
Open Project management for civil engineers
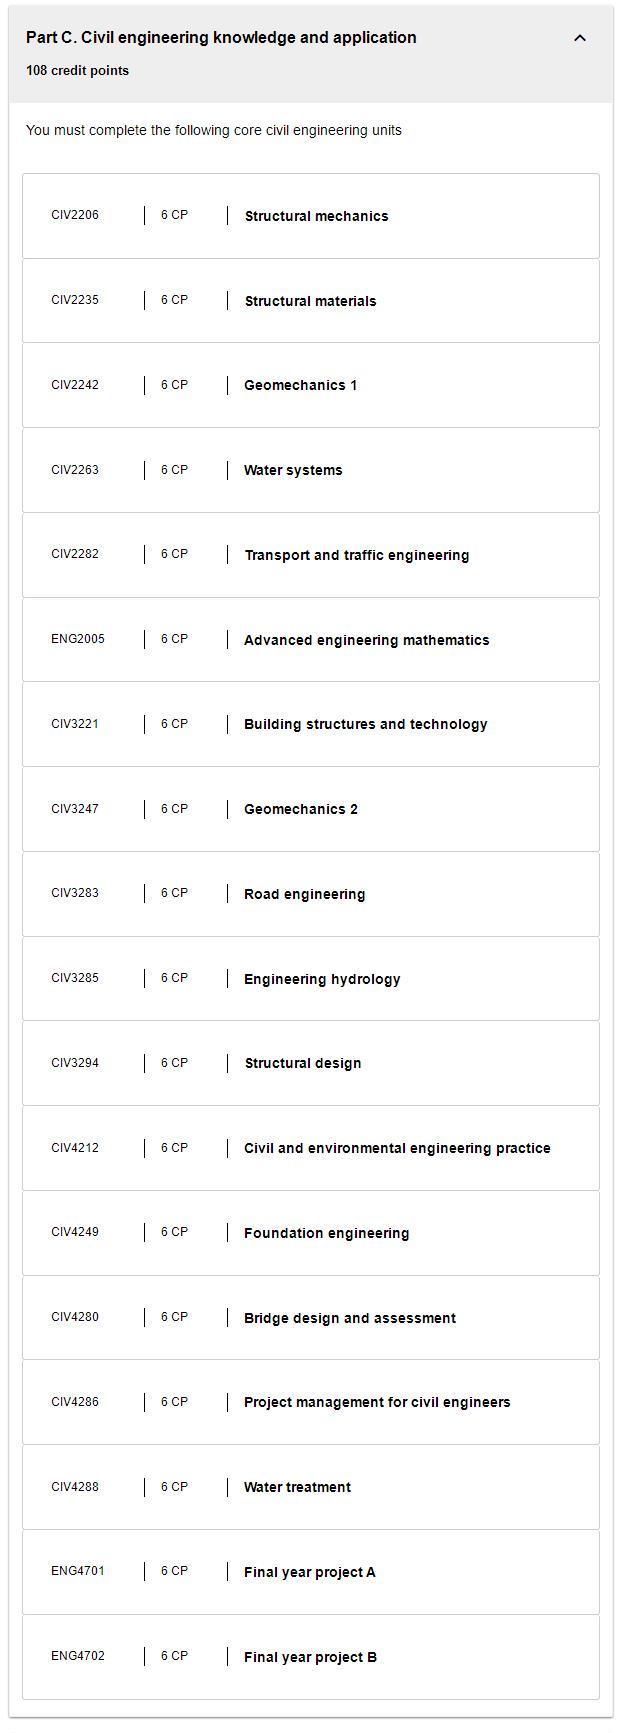[x=311, y=1402]
